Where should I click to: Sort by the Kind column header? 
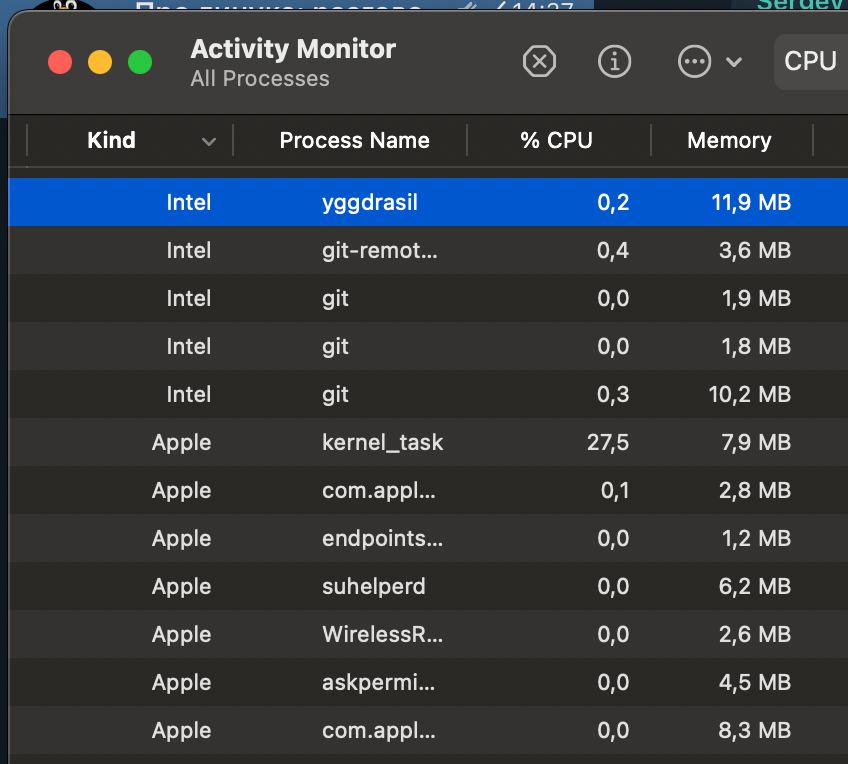click(111, 141)
